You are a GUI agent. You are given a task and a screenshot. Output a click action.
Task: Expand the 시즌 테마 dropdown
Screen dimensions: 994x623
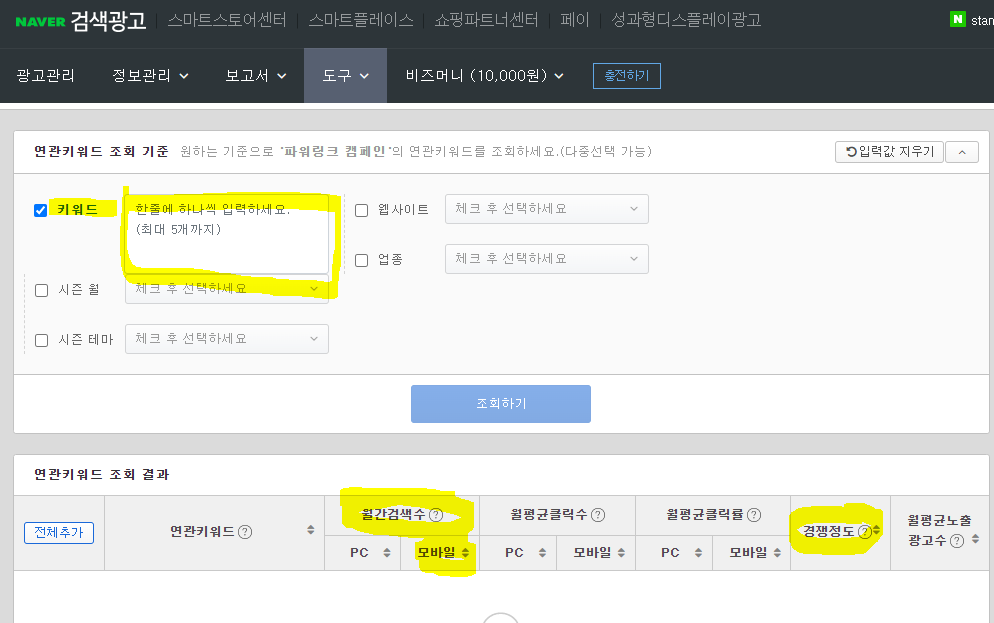(226, 338)
